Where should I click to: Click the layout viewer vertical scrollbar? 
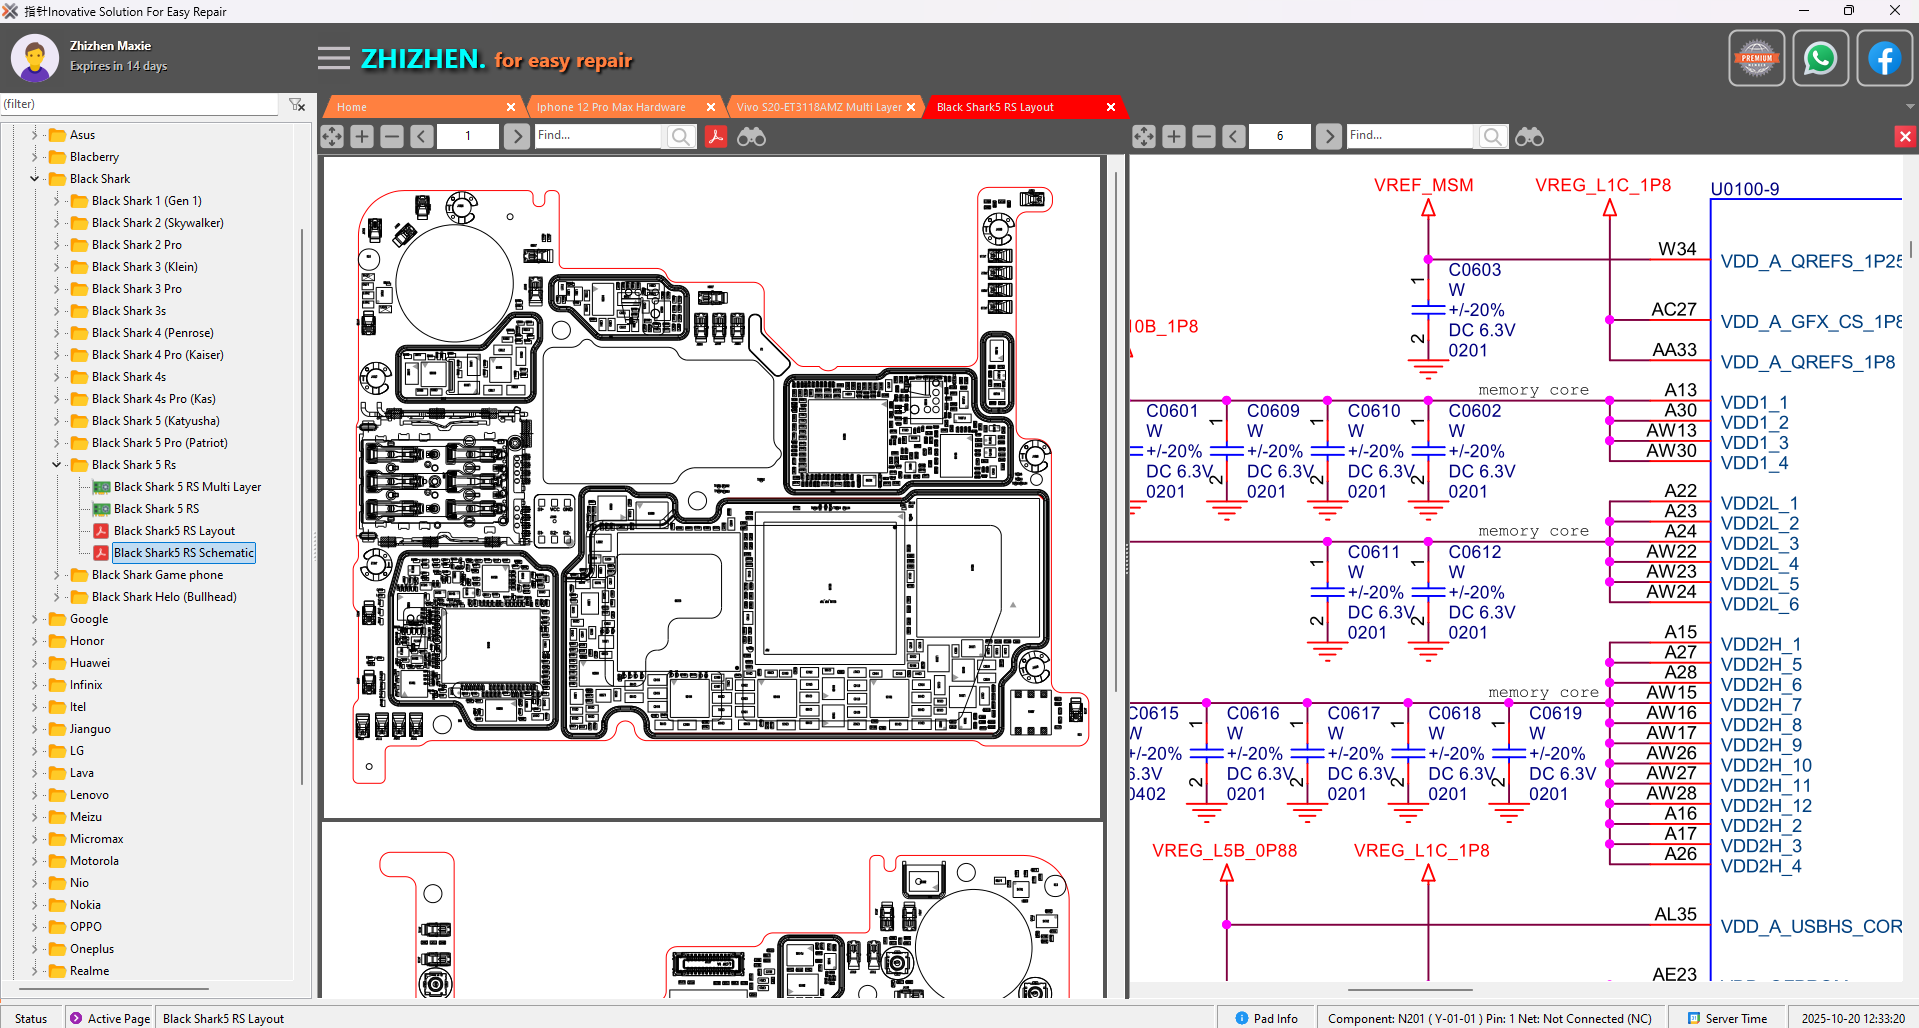click(x=1116, y=431)
